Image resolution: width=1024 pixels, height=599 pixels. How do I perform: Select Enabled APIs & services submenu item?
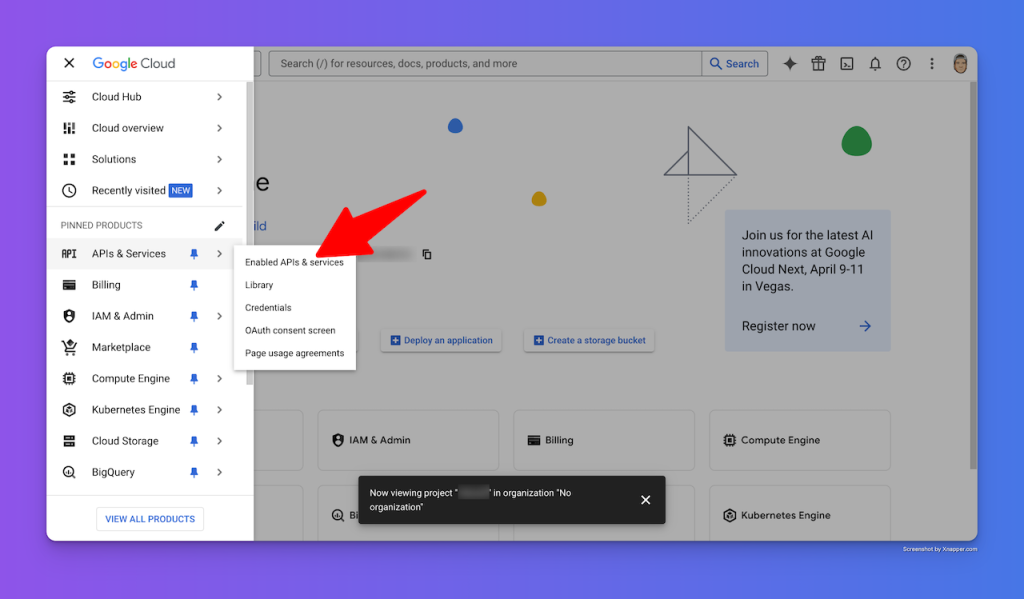click(295, 262)
